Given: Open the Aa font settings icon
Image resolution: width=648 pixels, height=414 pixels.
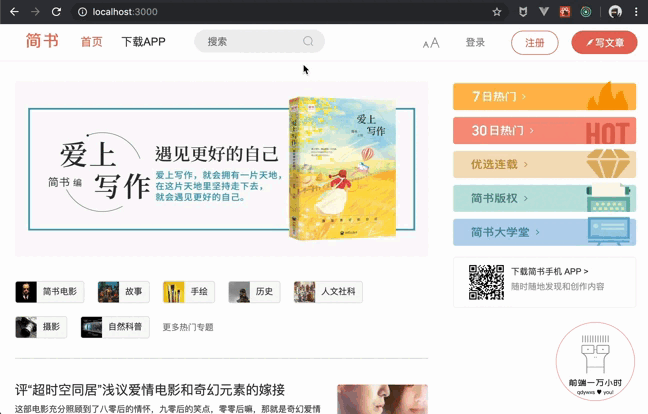Looking at the screenshot, I should pyautogui.click(x=431, y=43).
